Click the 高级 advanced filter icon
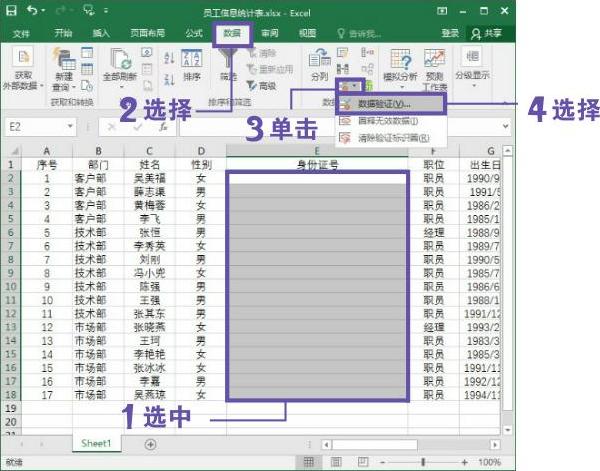 251,85
